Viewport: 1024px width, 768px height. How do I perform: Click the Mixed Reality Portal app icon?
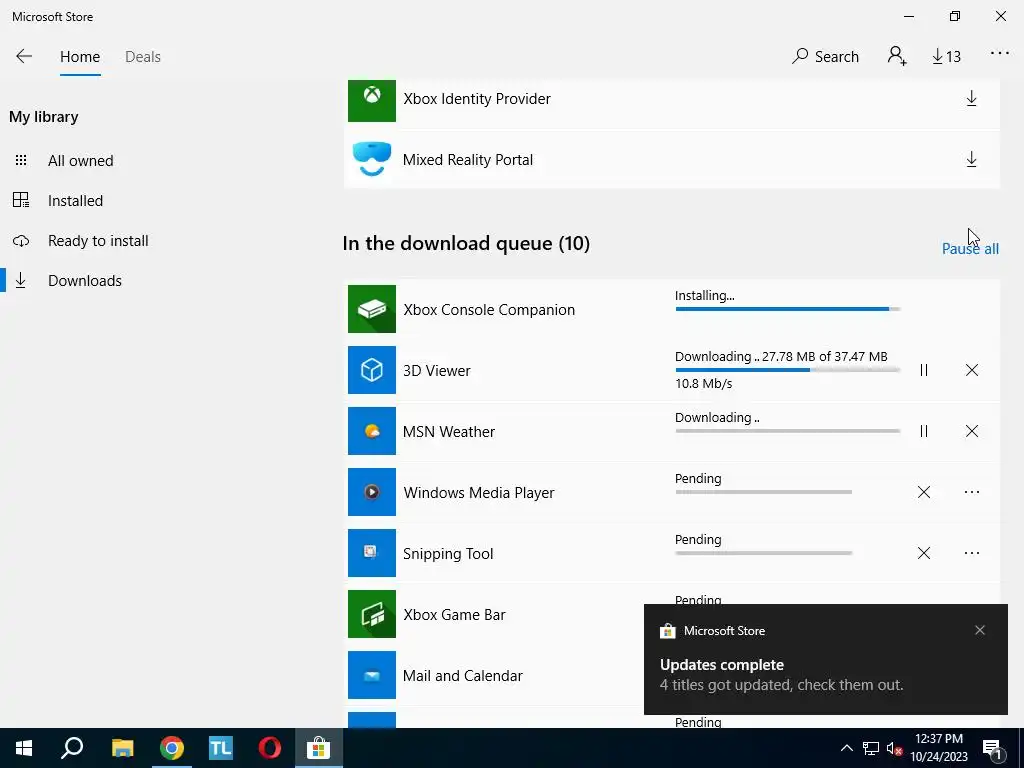coord(372,159)
